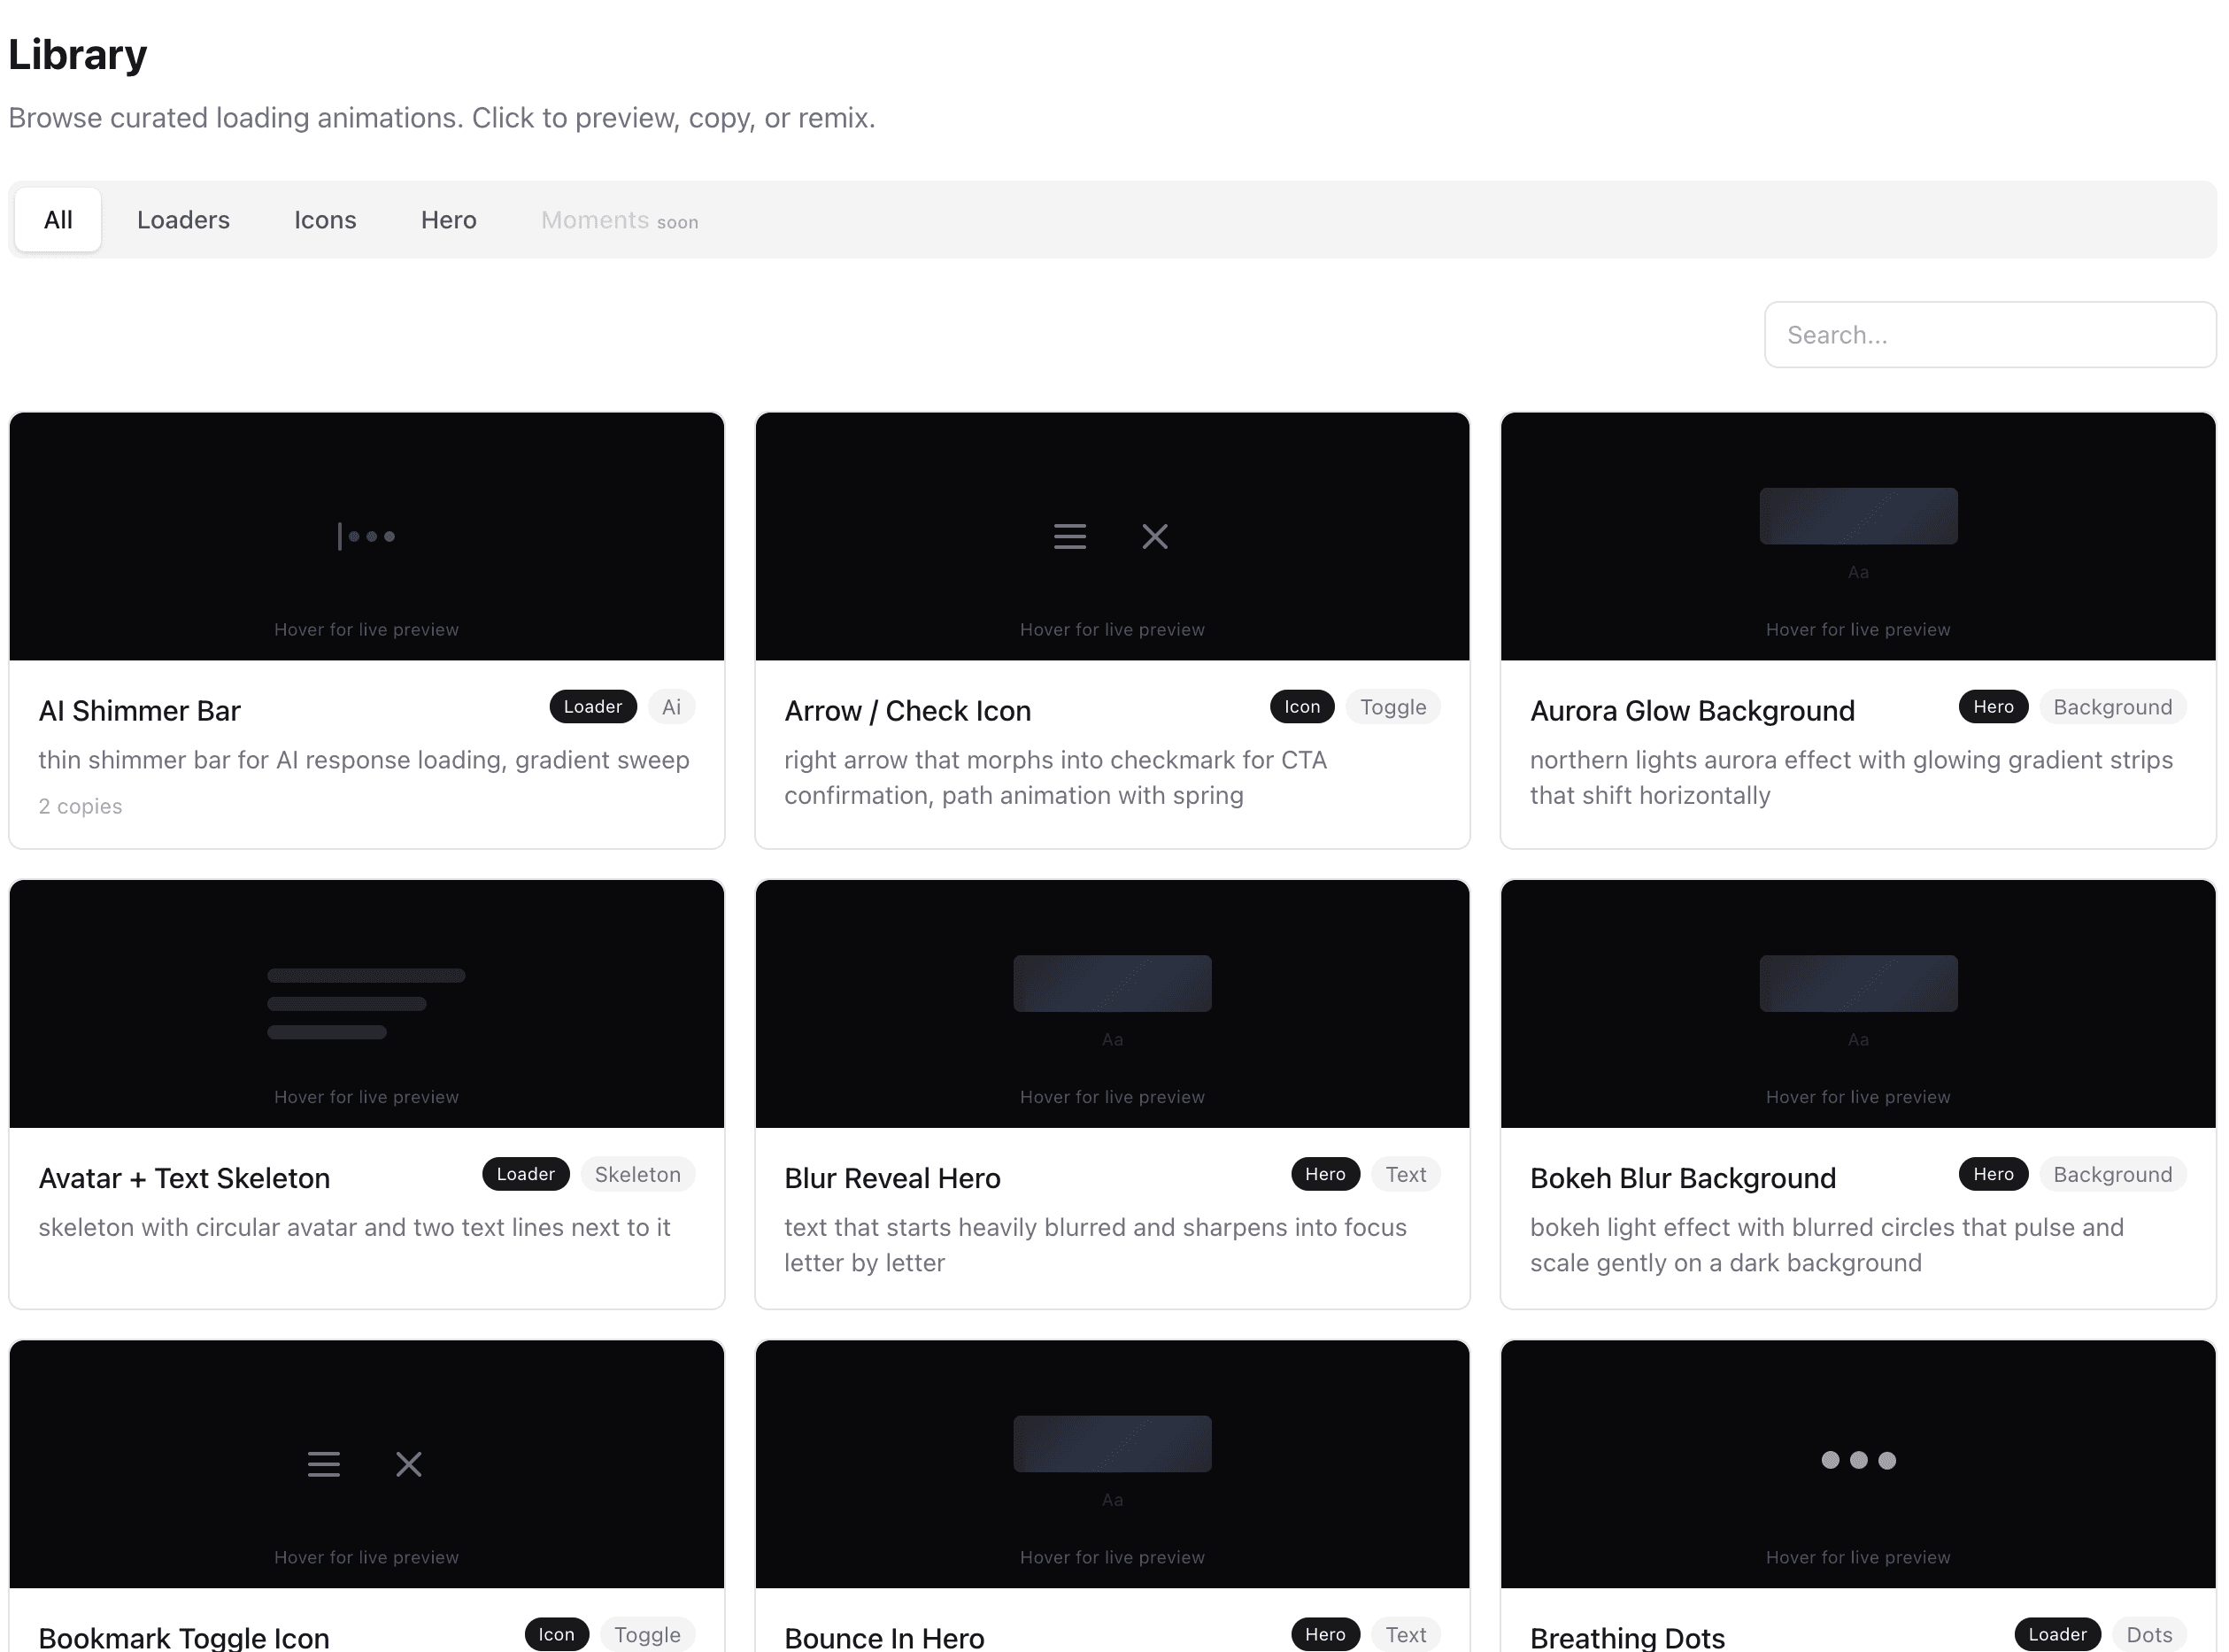
Task: Click 'text that starts heavily blurred' description
Action: click(1095, 1245)
